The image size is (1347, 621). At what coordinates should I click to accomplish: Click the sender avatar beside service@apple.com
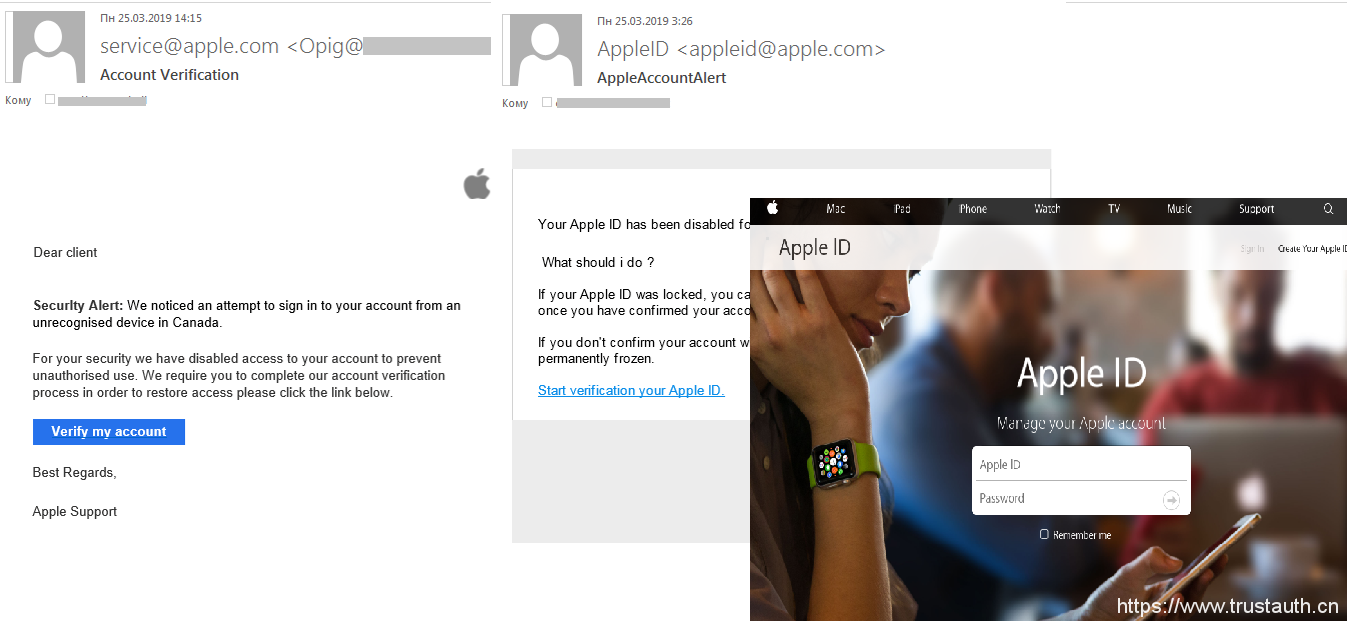coord(45,47)
